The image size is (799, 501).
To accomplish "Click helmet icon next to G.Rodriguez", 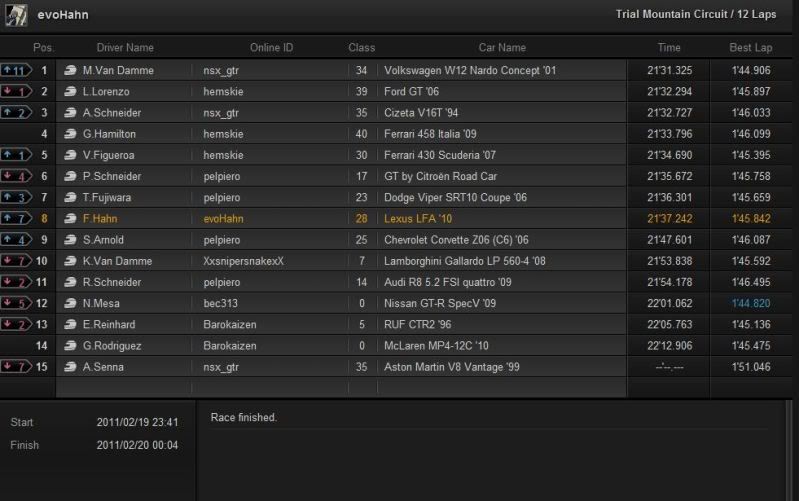I will [x=70, y=346].
